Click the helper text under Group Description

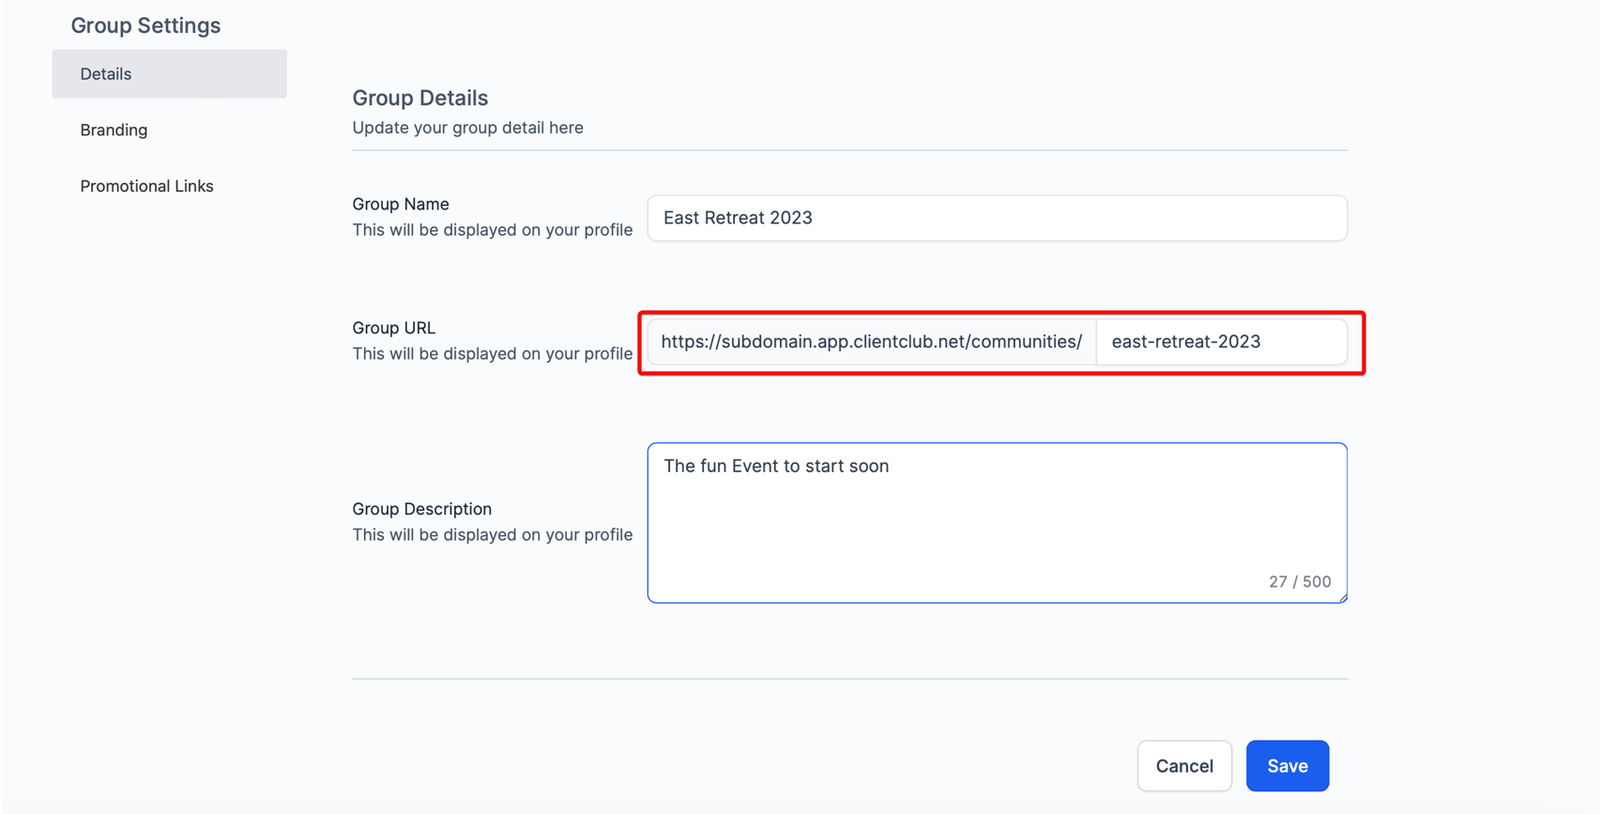[x=492, y=535]
